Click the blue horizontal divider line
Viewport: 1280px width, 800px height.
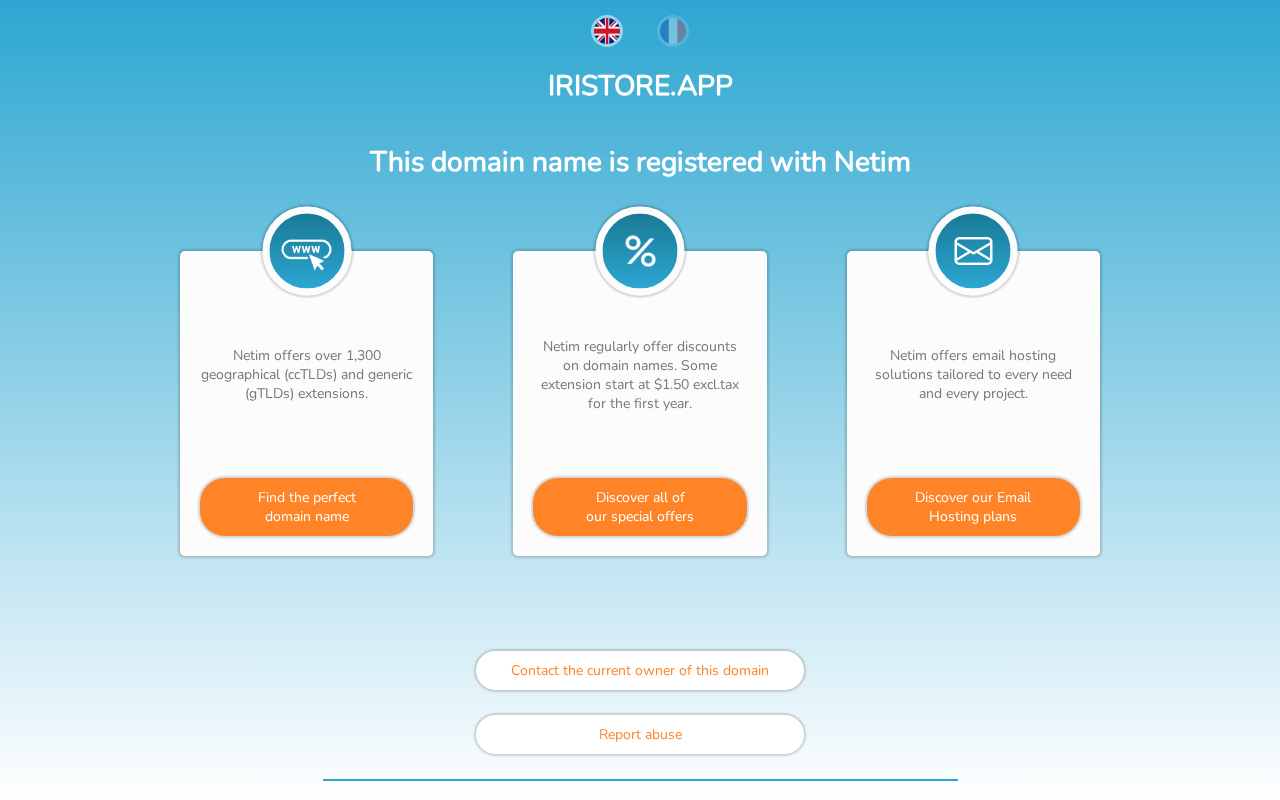tap(640, 779)
